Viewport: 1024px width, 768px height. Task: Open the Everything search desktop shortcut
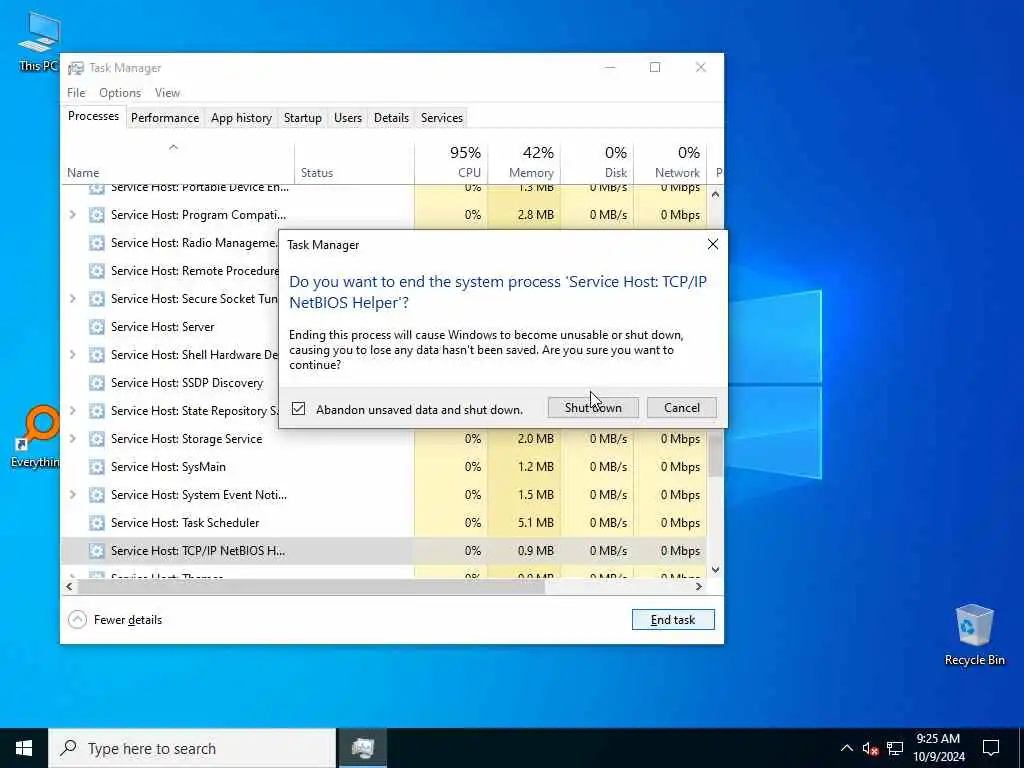click(x=37, y=436)
